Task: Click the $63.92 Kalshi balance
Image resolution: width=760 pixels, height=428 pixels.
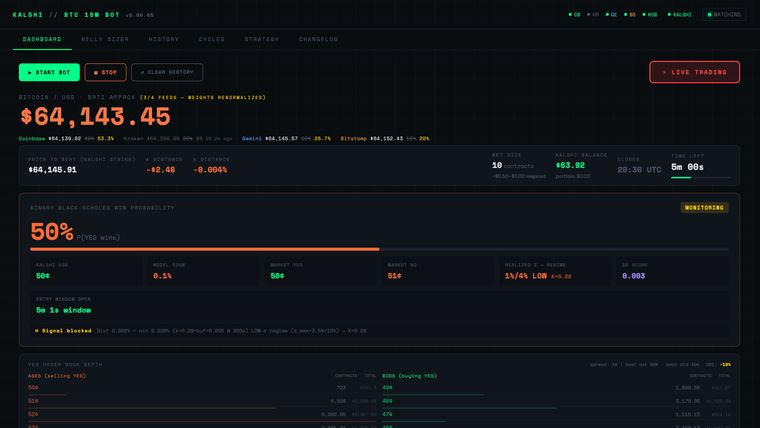Action: (570, 165)
